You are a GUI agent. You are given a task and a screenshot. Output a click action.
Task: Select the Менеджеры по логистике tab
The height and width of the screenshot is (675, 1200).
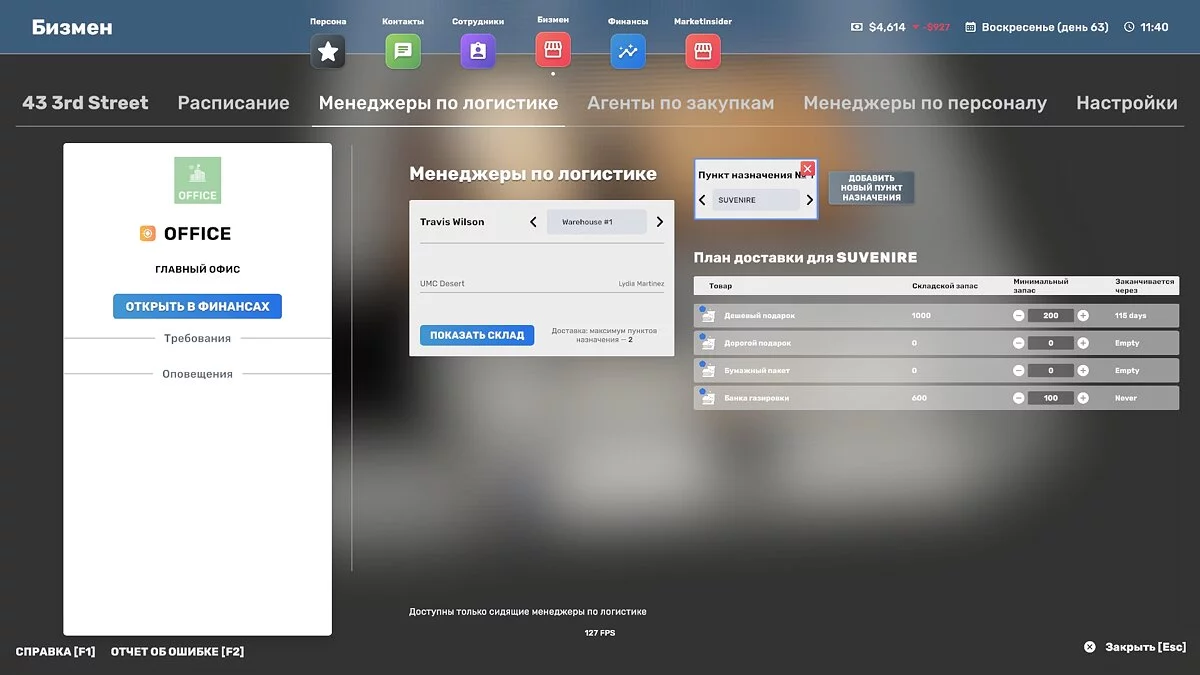tap(438, 103)
